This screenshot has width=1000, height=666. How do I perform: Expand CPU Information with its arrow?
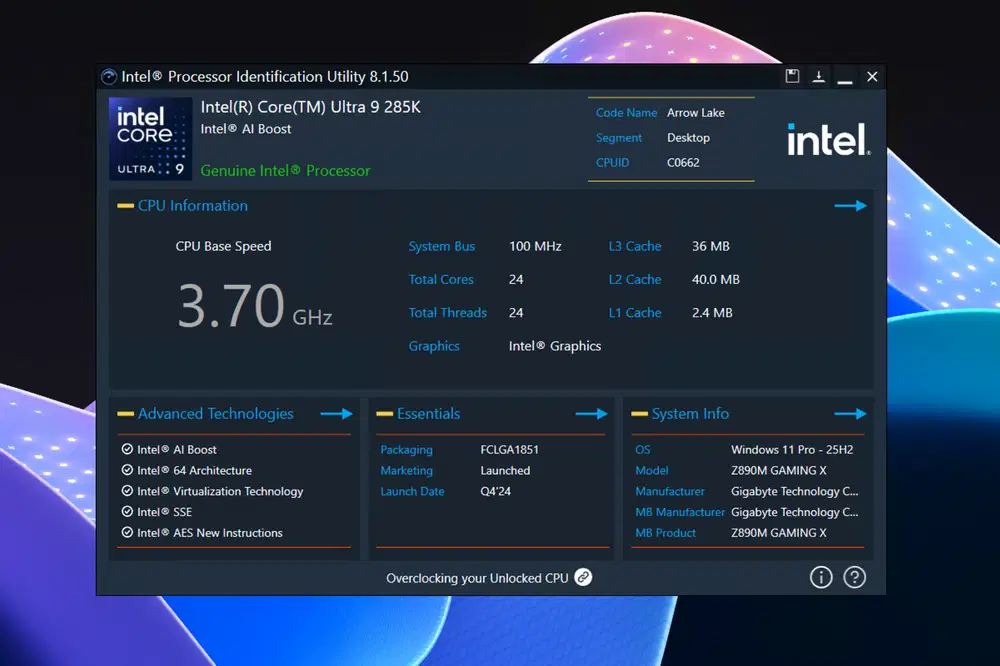[850, 205]
